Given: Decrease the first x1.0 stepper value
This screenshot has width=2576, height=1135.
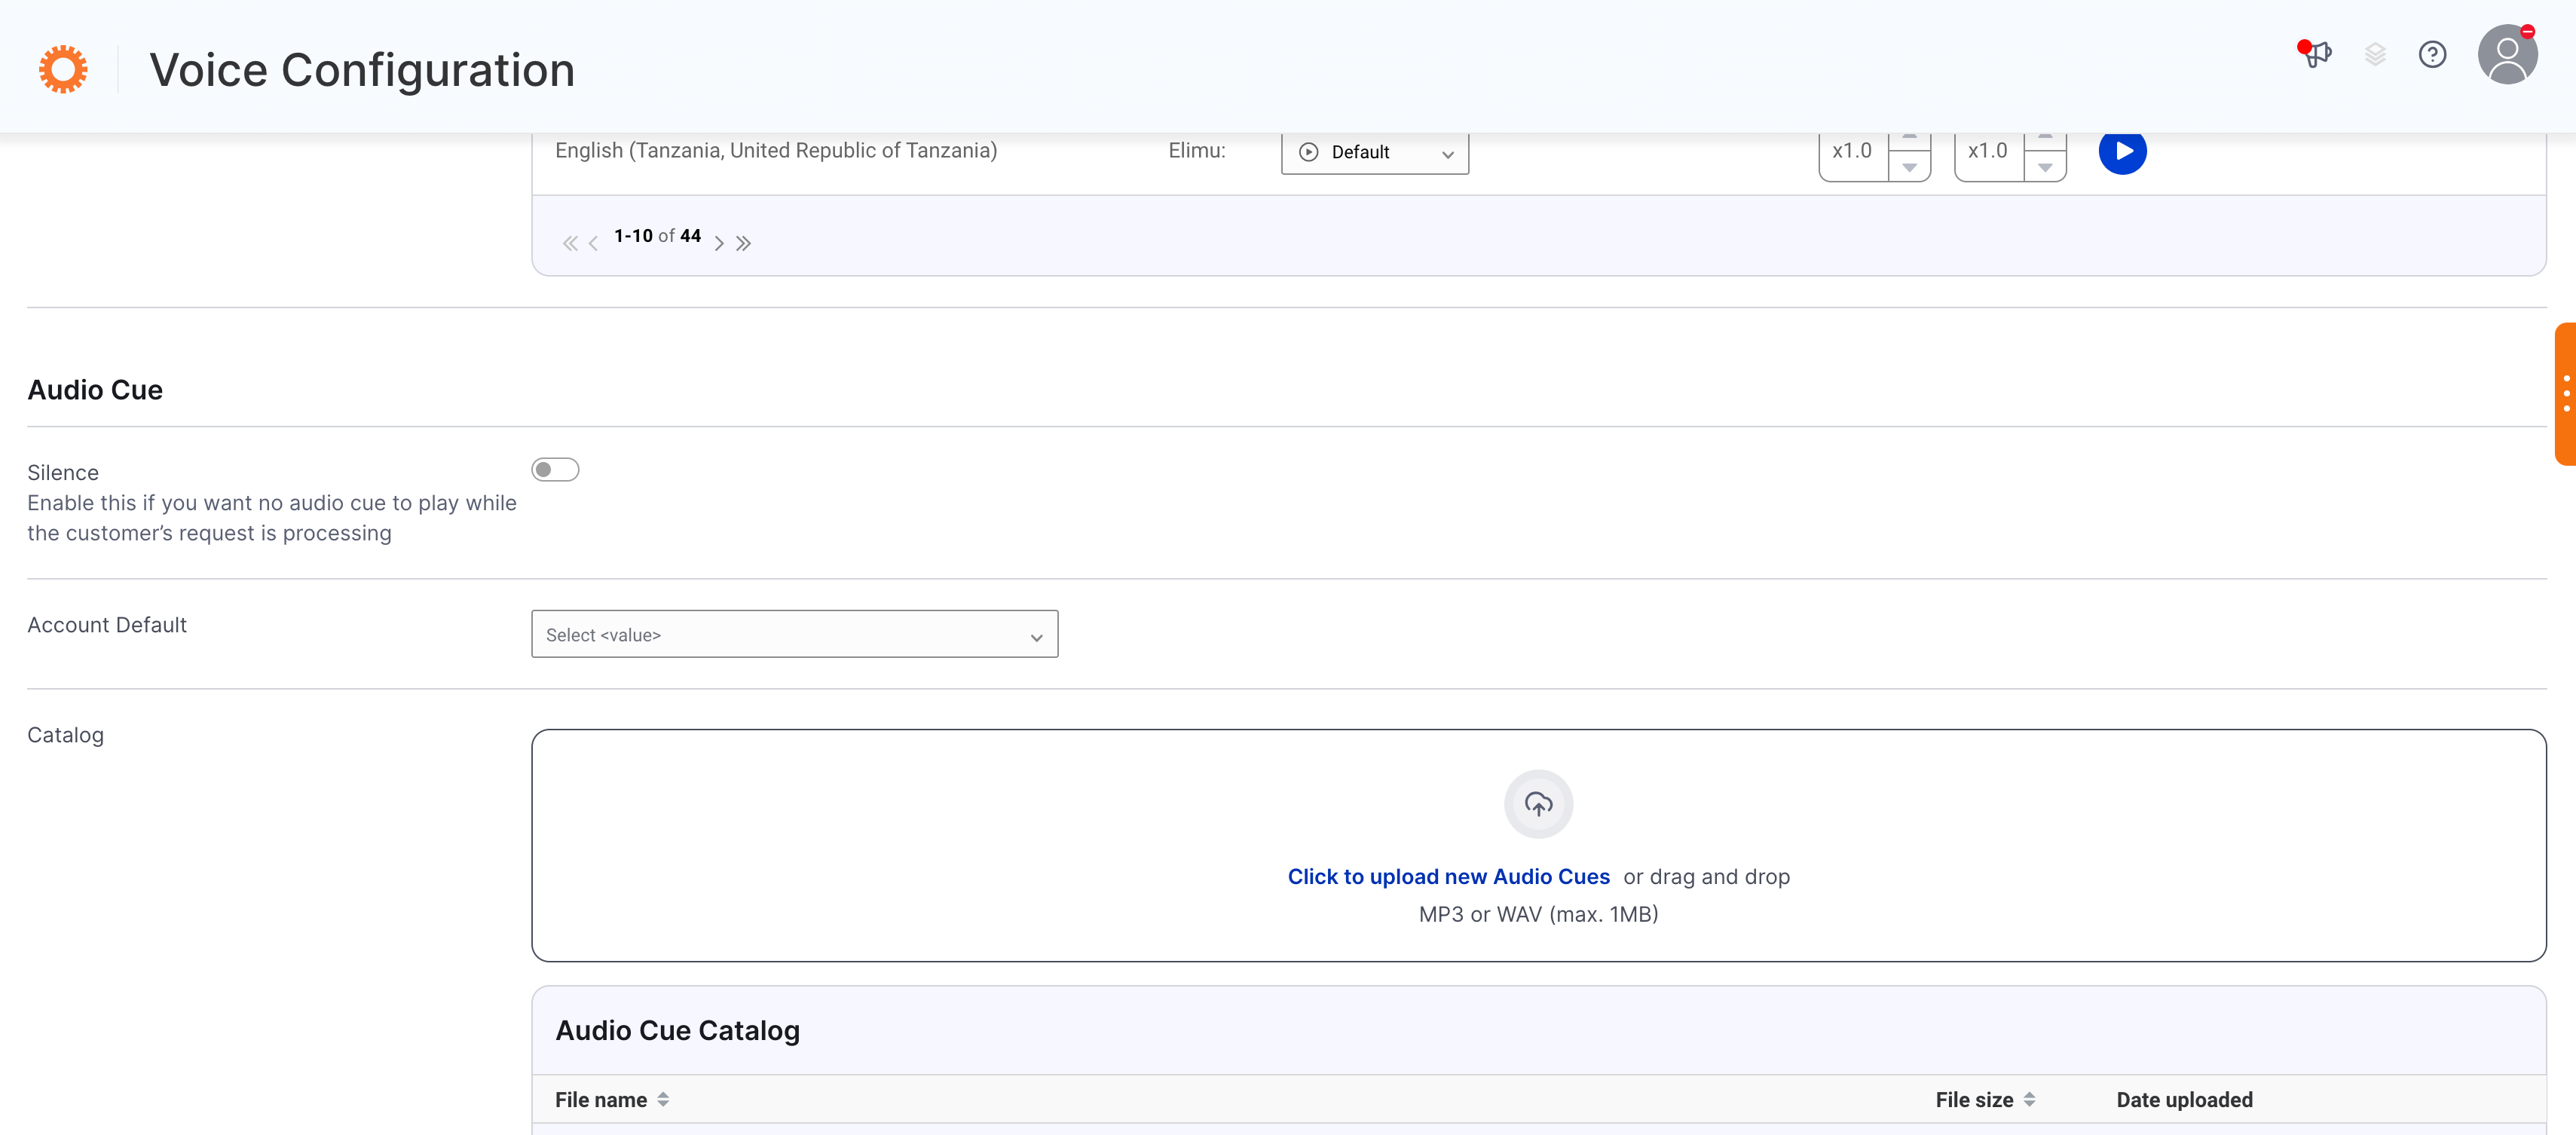Looking at the screenshot, I should (1909, 167).
